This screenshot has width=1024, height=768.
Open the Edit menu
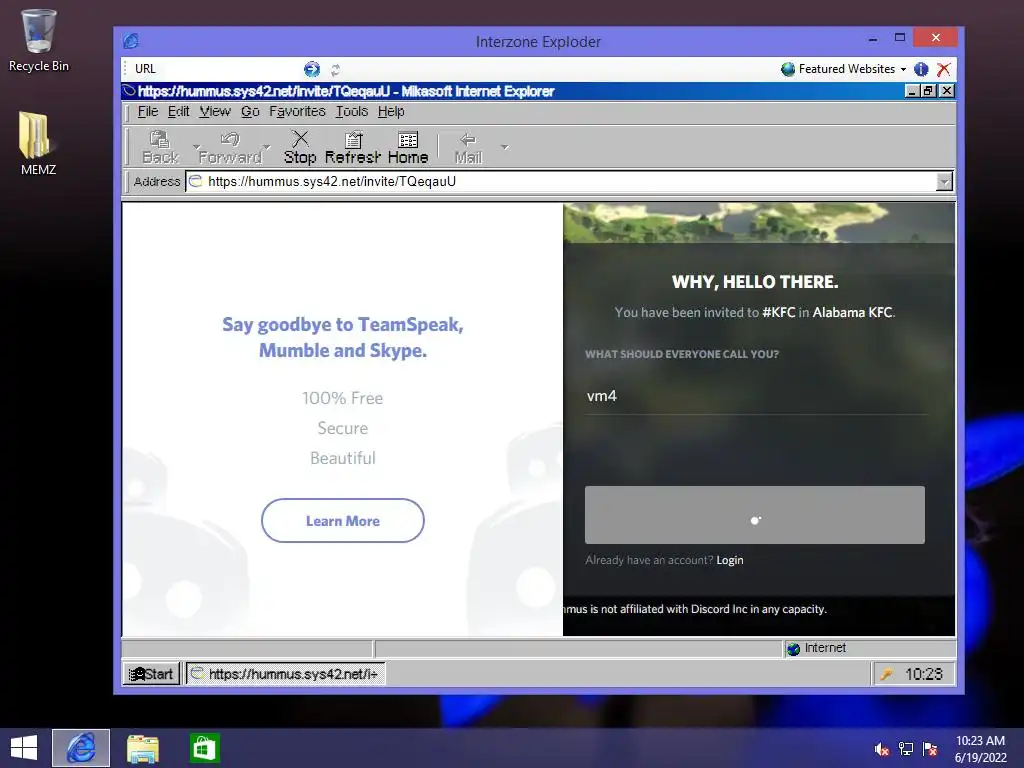pos(178,112)
